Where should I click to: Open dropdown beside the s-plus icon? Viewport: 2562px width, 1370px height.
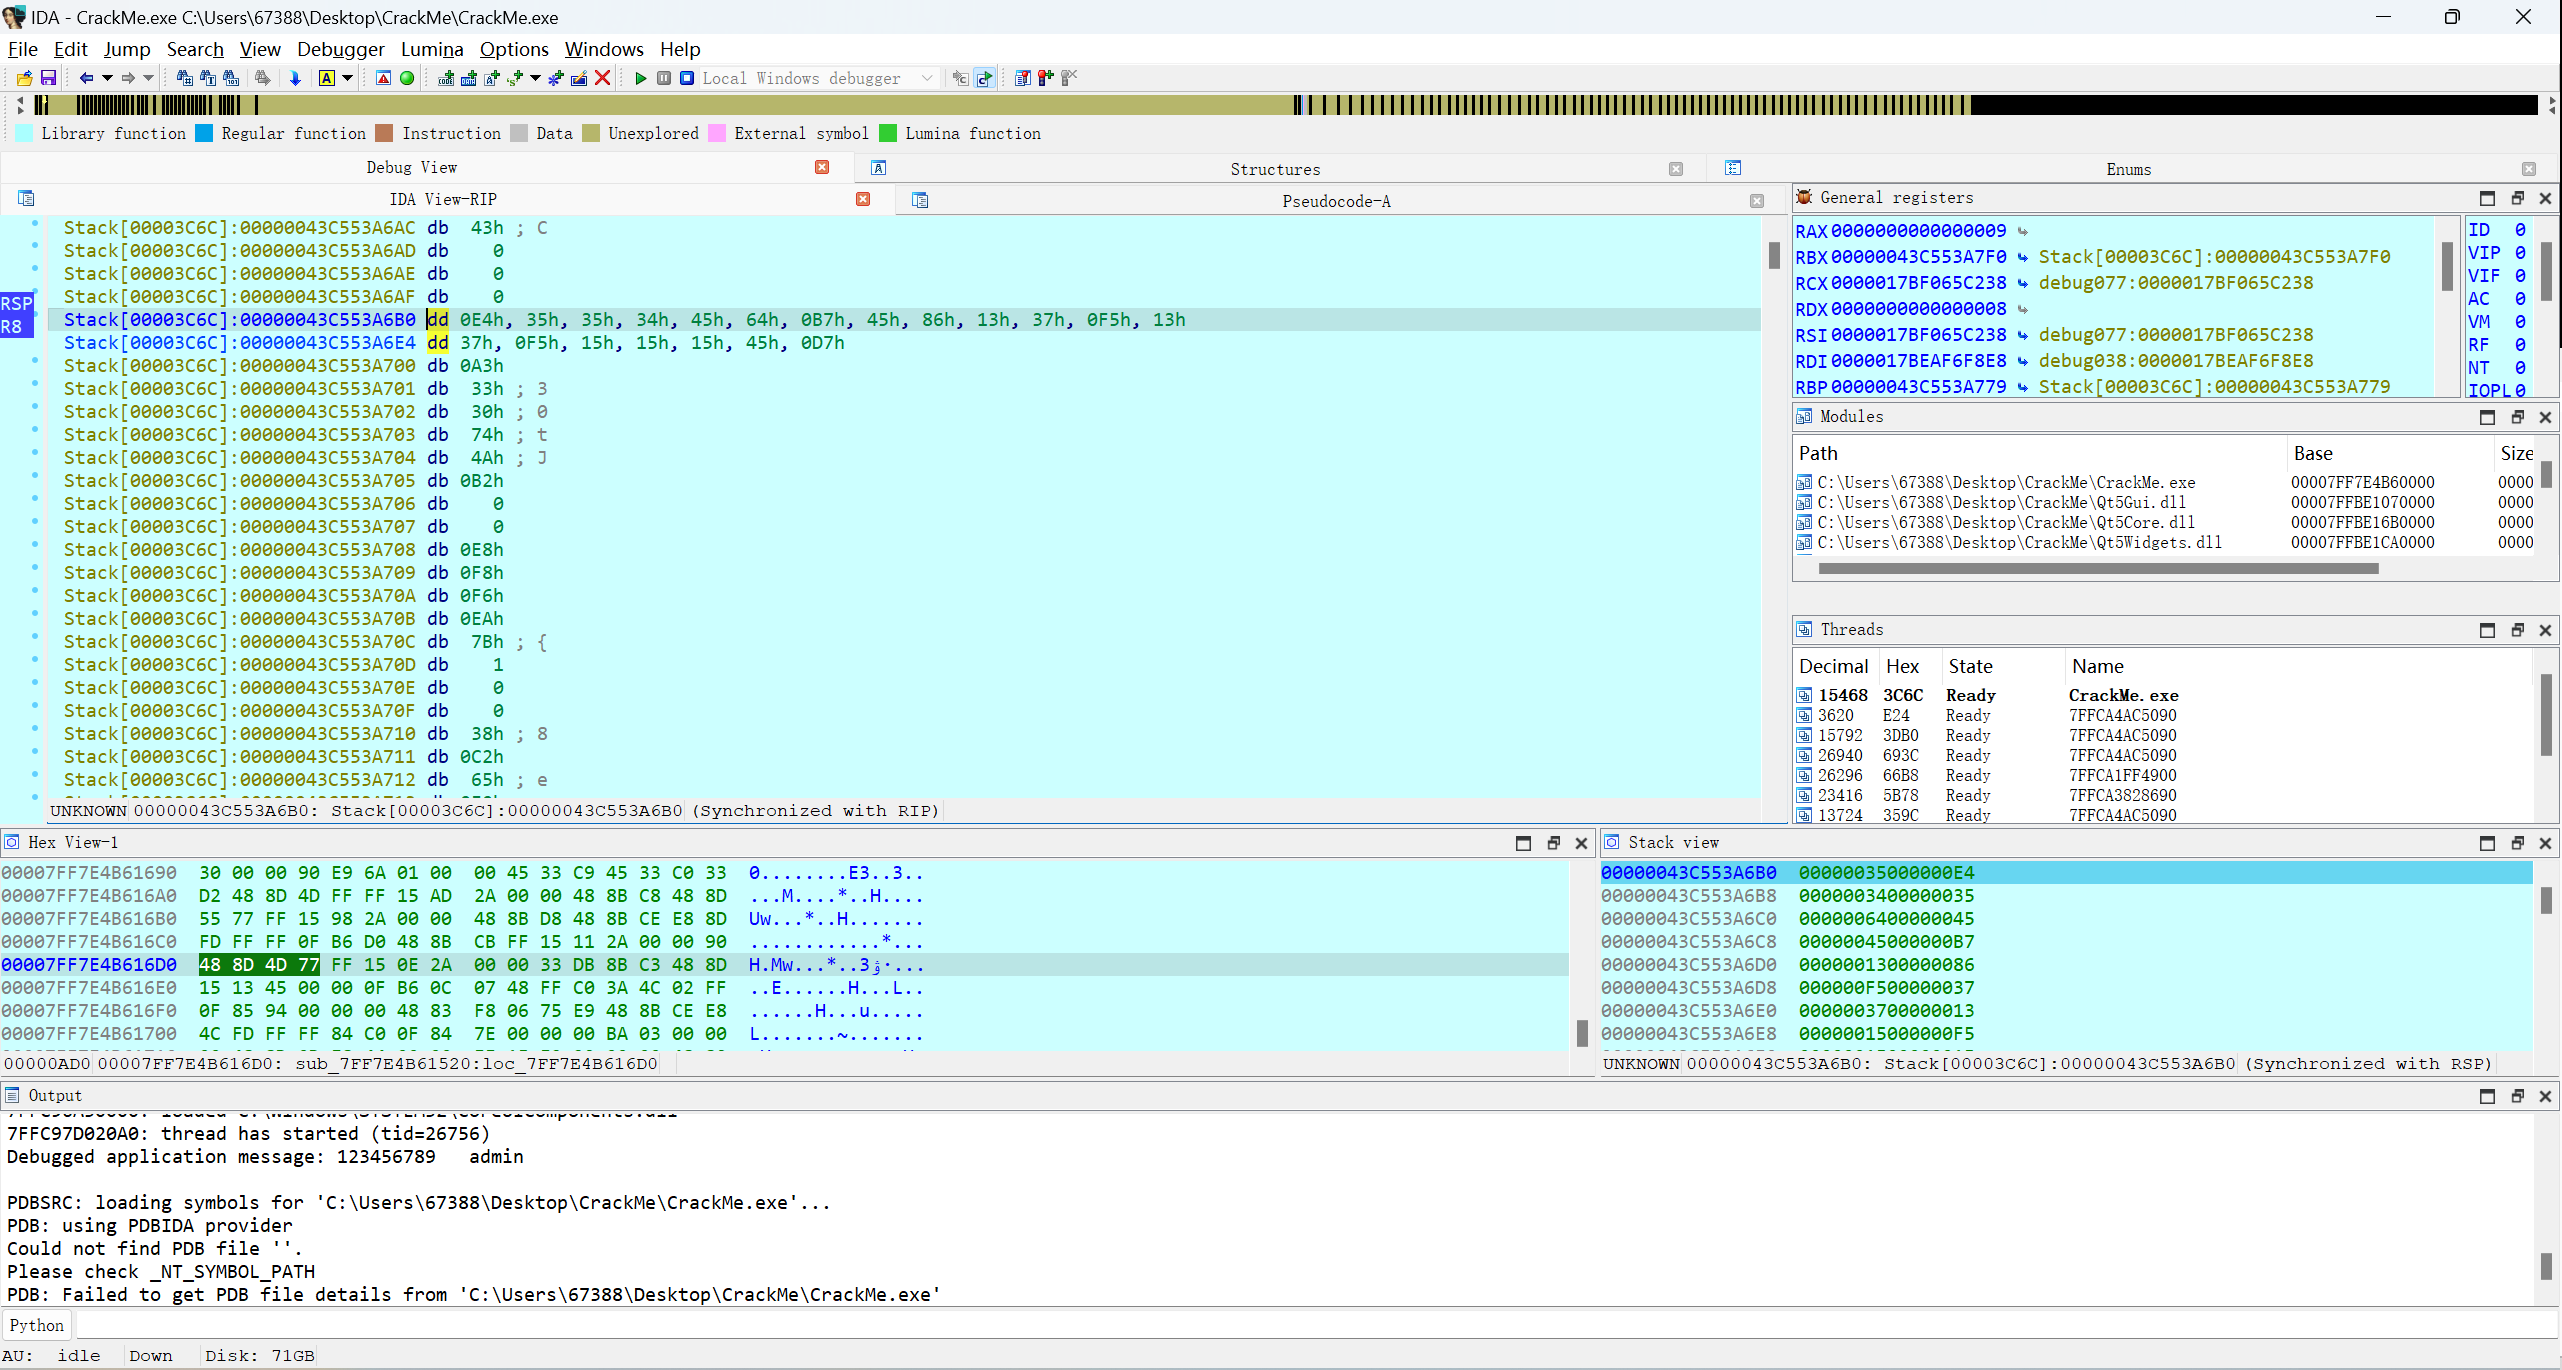[536, 78]
